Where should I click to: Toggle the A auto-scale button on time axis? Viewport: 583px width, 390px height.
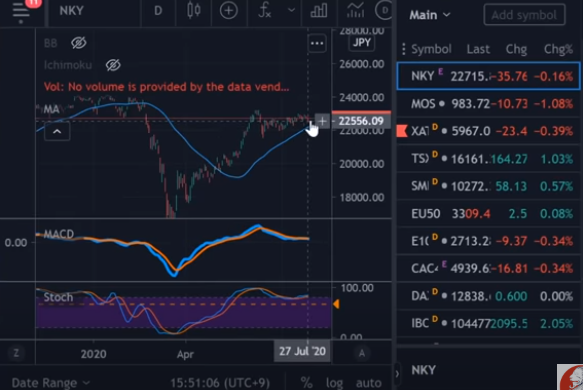pyautogui.click(x=361, y=352)
